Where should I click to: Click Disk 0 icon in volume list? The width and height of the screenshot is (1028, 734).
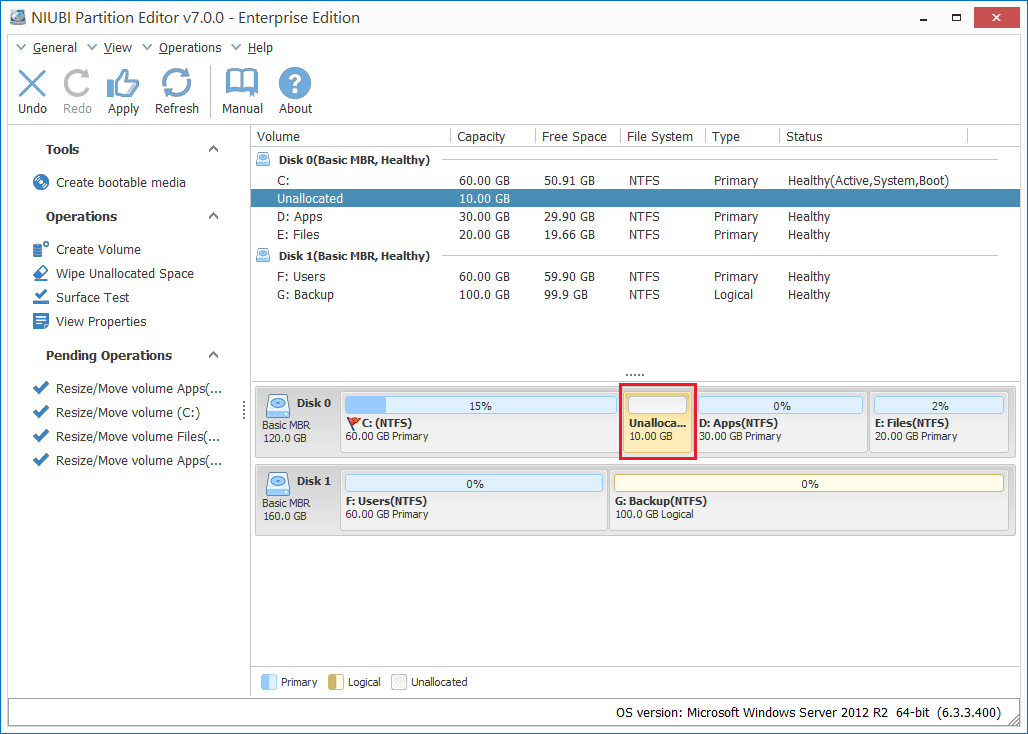click(x=263, y=159)
